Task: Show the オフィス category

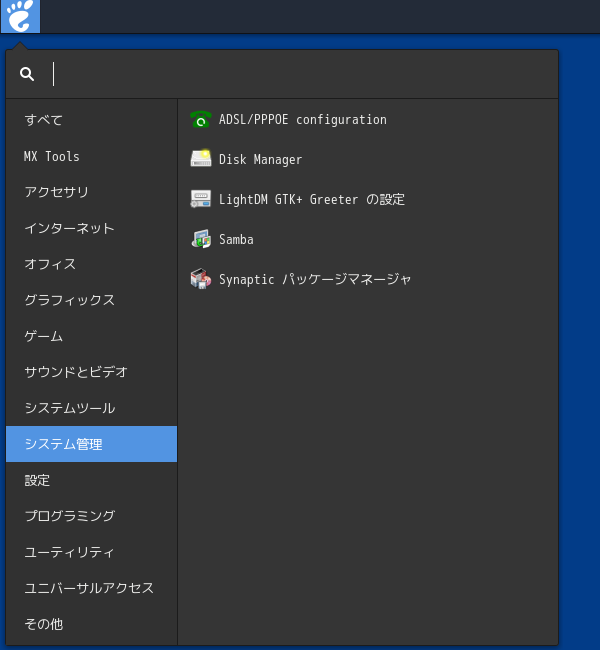Action: point(92,264)
